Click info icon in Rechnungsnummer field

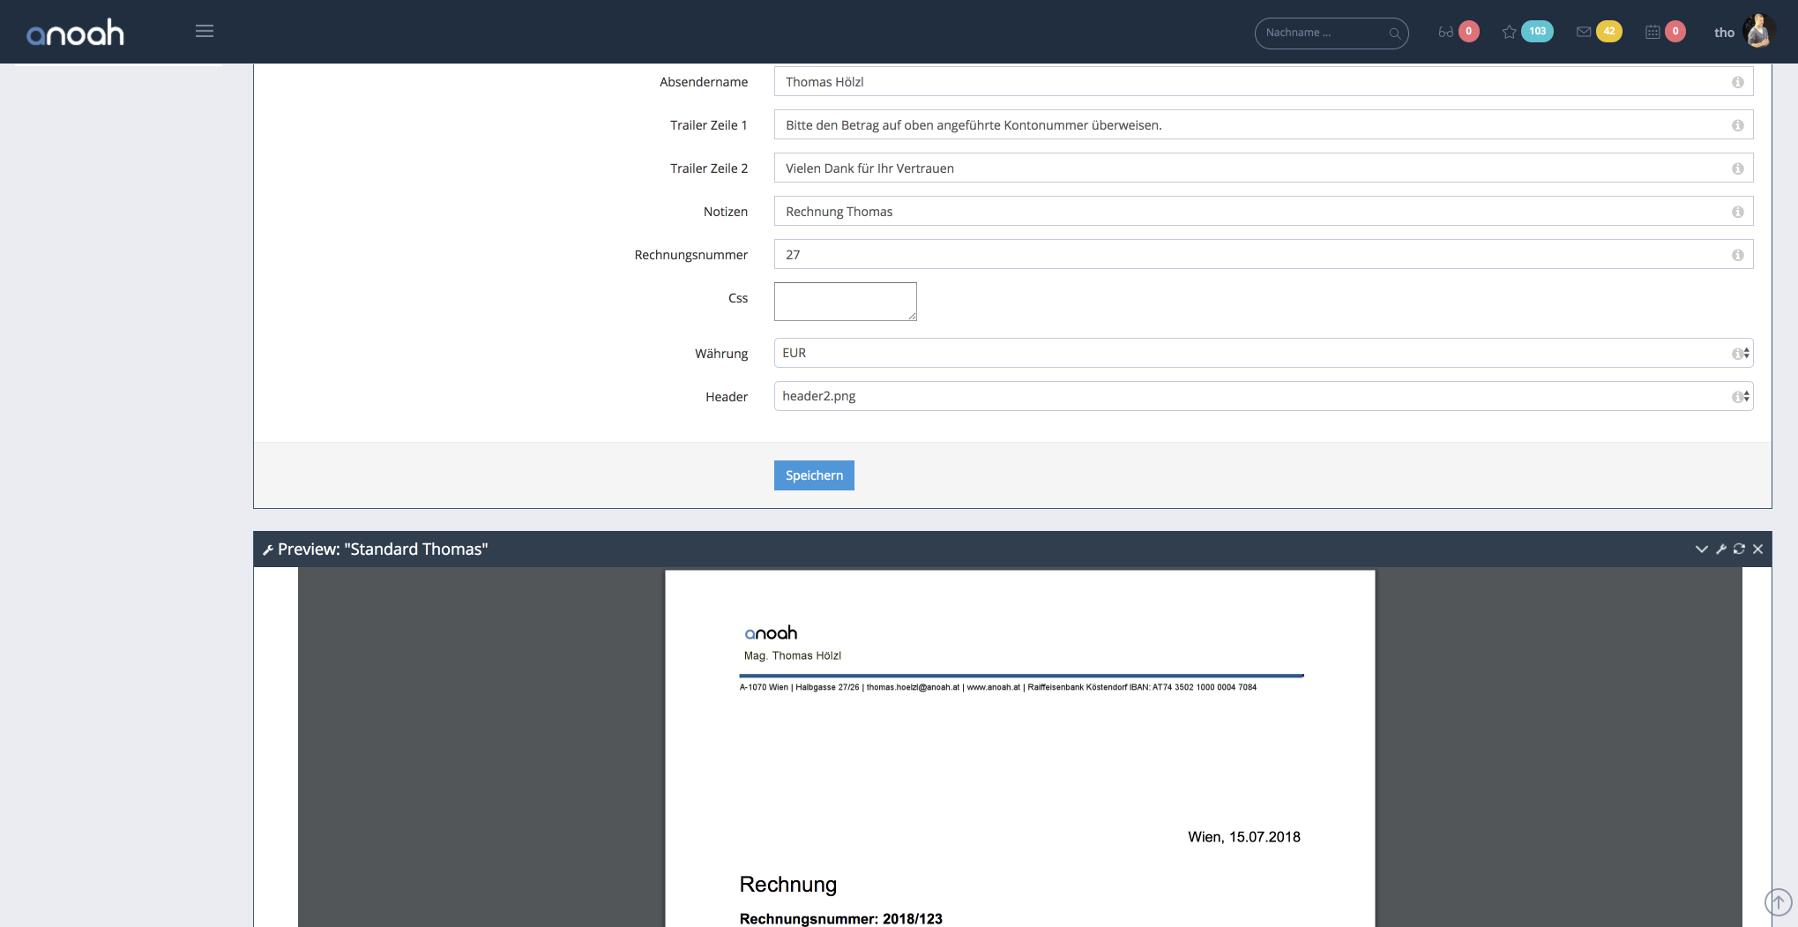coord(1737,255)
